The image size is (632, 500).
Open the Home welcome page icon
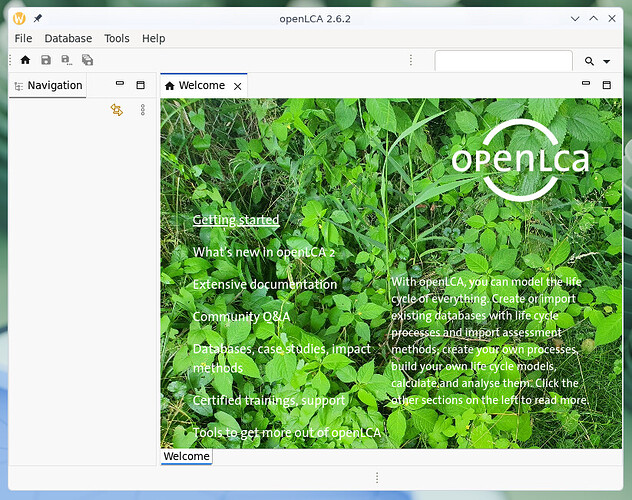pos(25,60)
